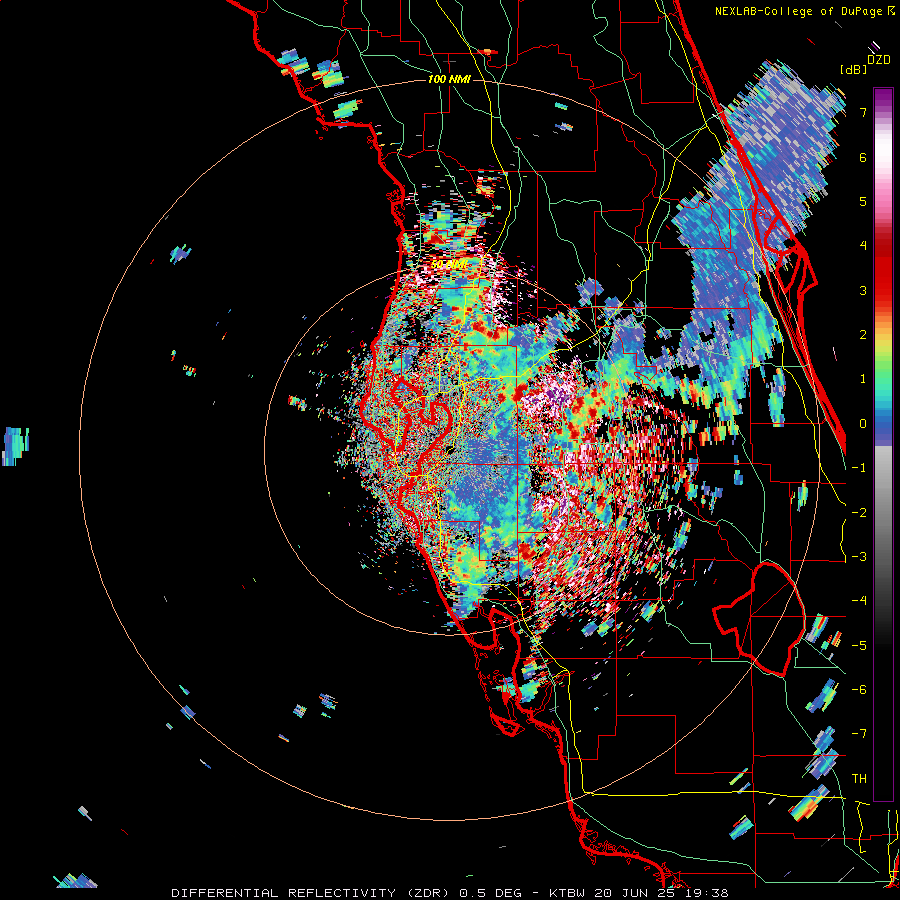Screen dimensions: 900x900
Task: Click the -3 value on the dB scale
Action: [859, 557]
